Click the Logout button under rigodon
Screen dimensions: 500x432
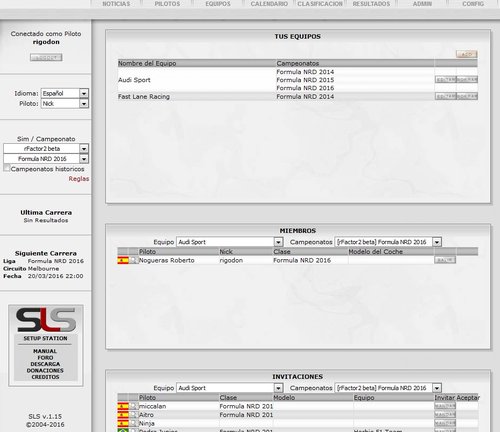pos(46,57)
